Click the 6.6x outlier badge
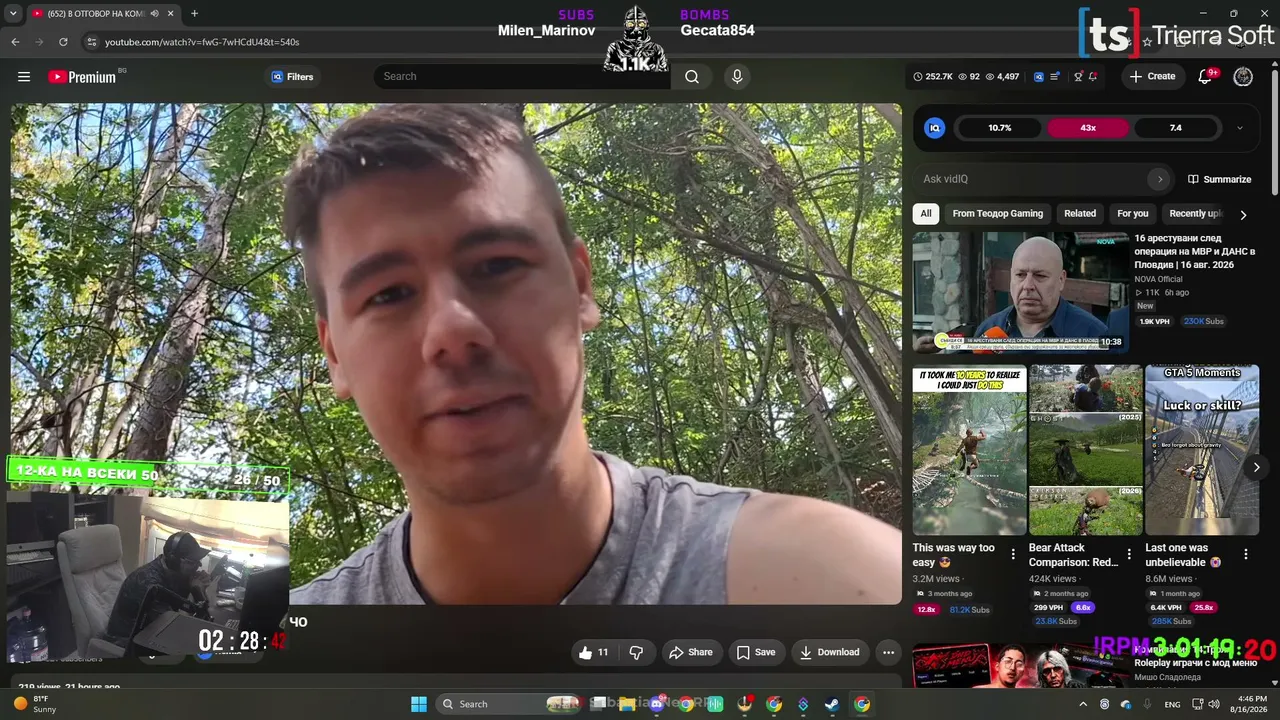The width and height of the screenshot is (1280, 720). pos(1082,607)
